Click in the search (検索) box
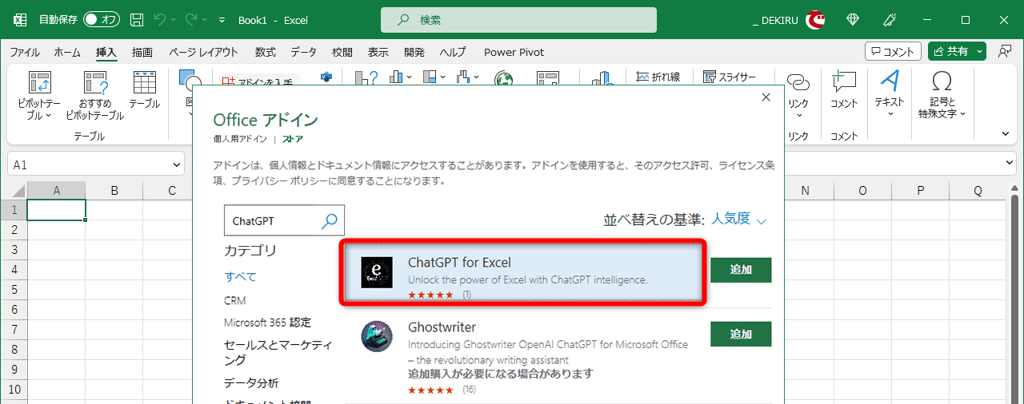This screenshot has width=1024, height=404. pos(519,20)
